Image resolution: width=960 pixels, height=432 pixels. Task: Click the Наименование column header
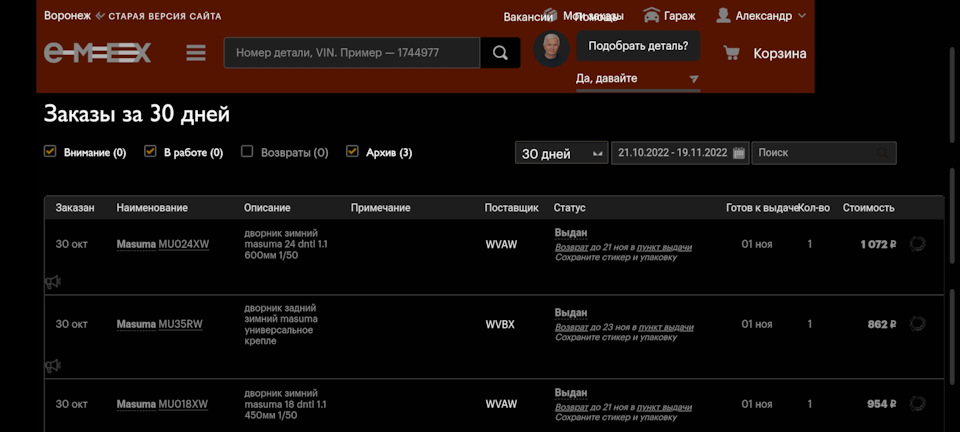pyautogui.click(x=152, y=208)
